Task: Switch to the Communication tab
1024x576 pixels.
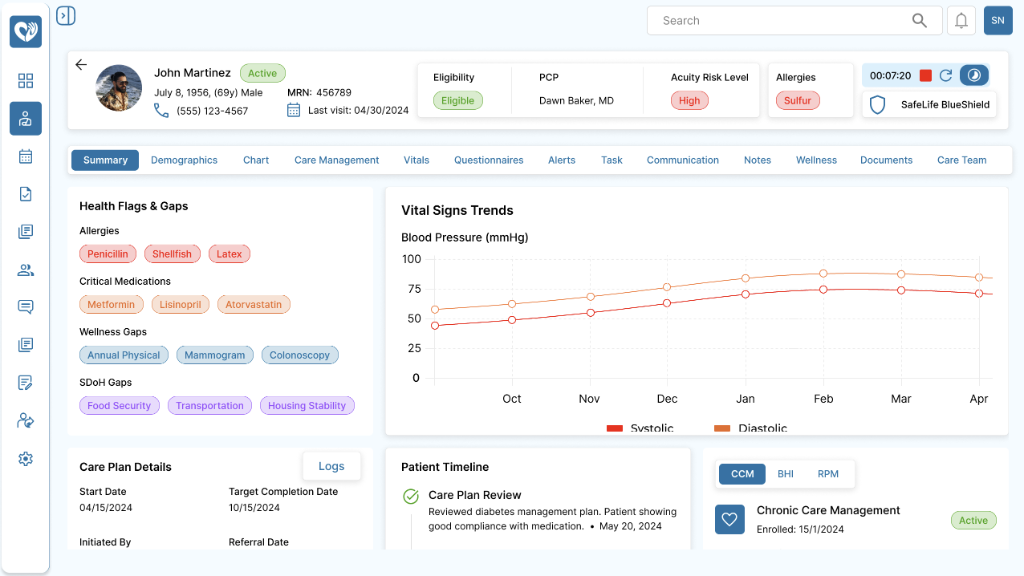Action: coord(682,160)
